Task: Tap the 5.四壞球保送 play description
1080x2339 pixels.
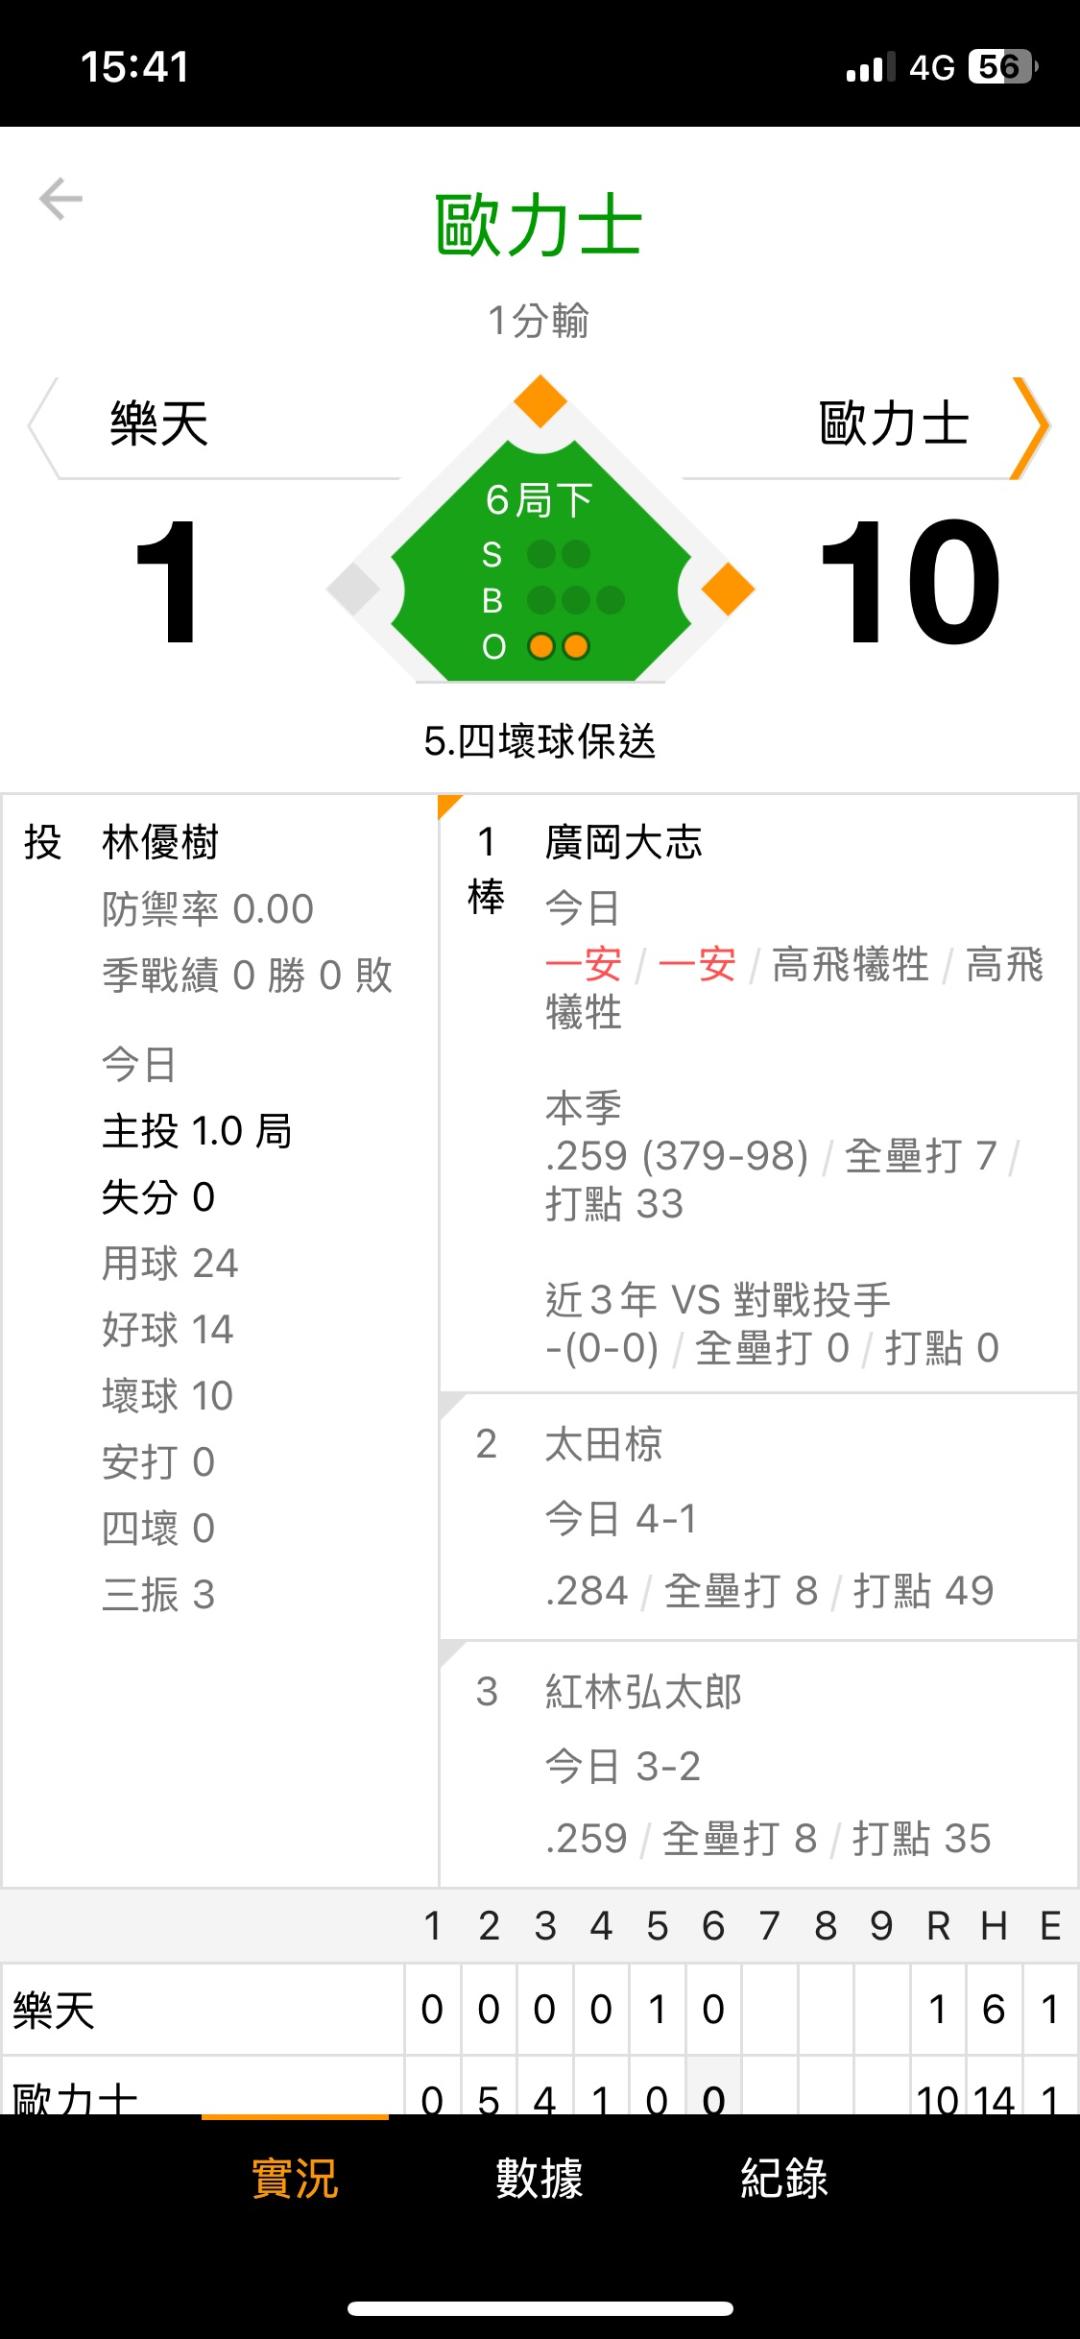Action: tap(540, 742)
